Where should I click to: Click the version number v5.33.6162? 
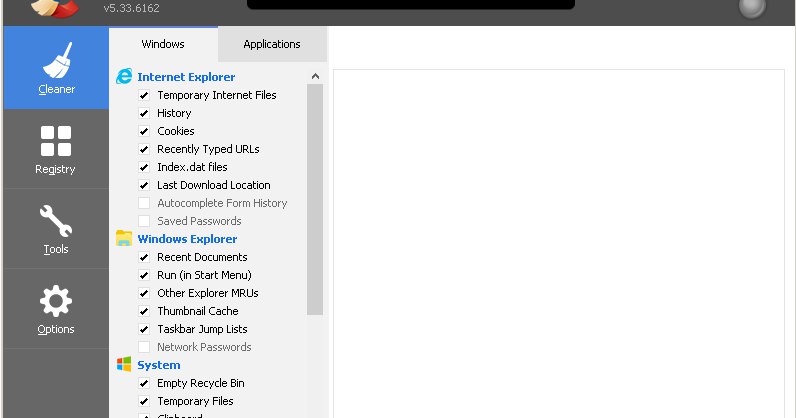click(x=131, y=8)
